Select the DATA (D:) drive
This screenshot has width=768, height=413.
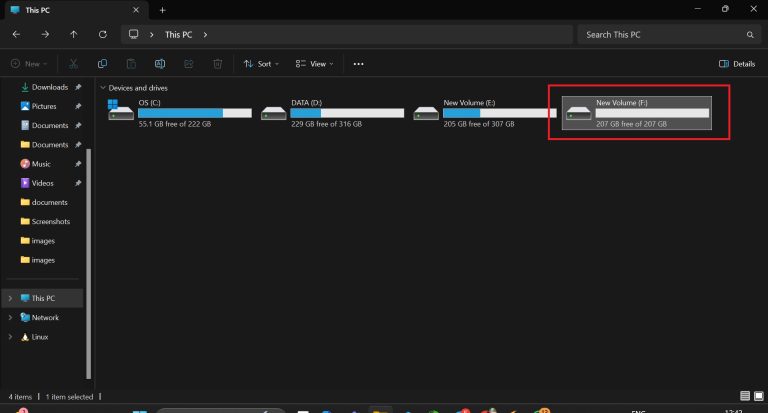(x=332, y=113)
